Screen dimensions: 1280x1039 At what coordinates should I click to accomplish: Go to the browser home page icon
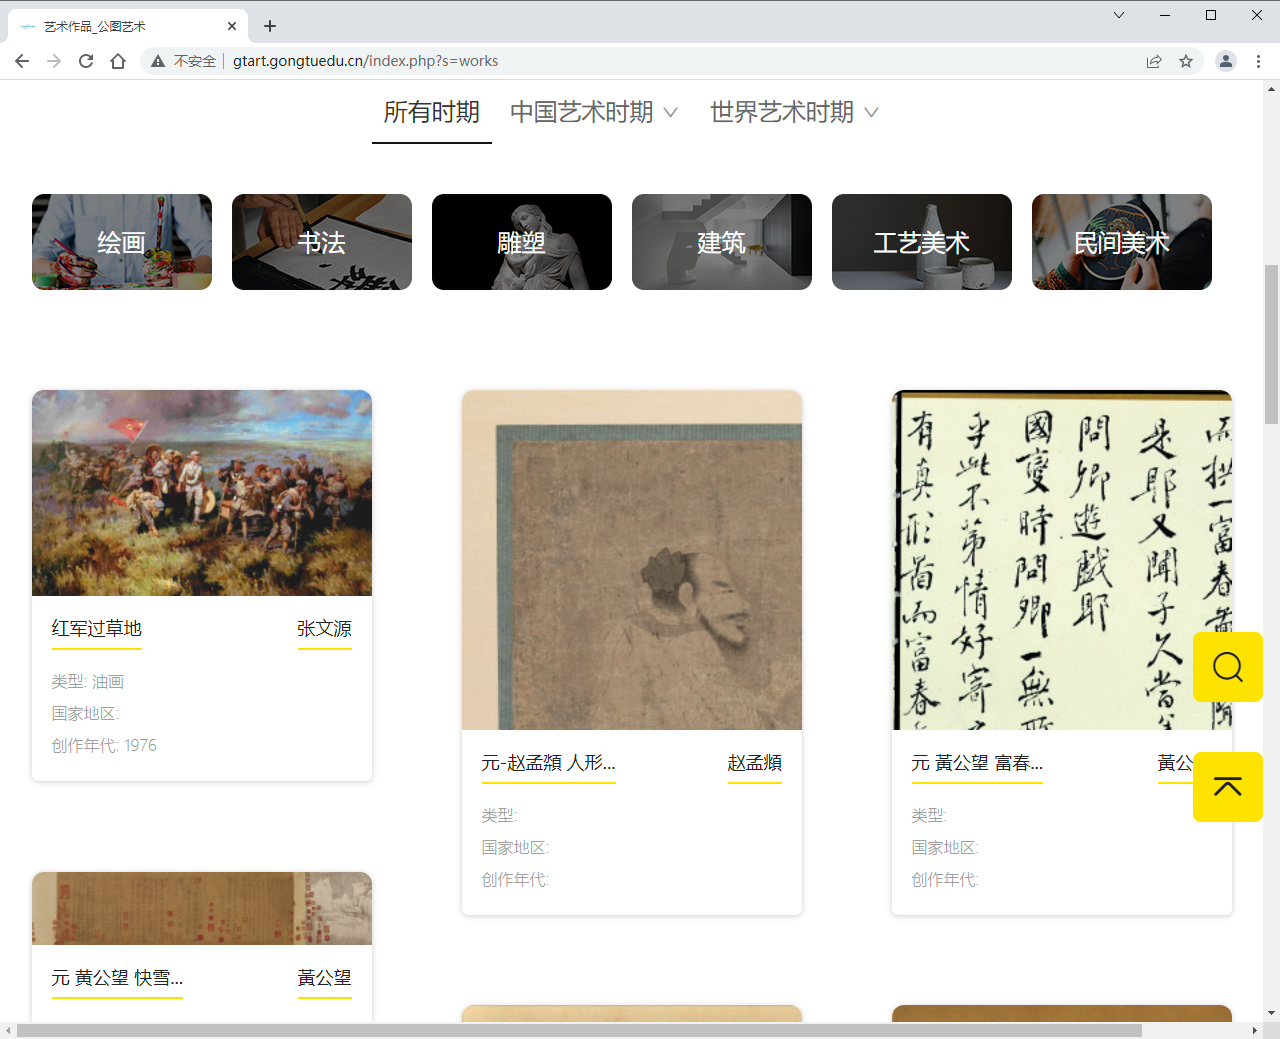(x=118, y=61)
